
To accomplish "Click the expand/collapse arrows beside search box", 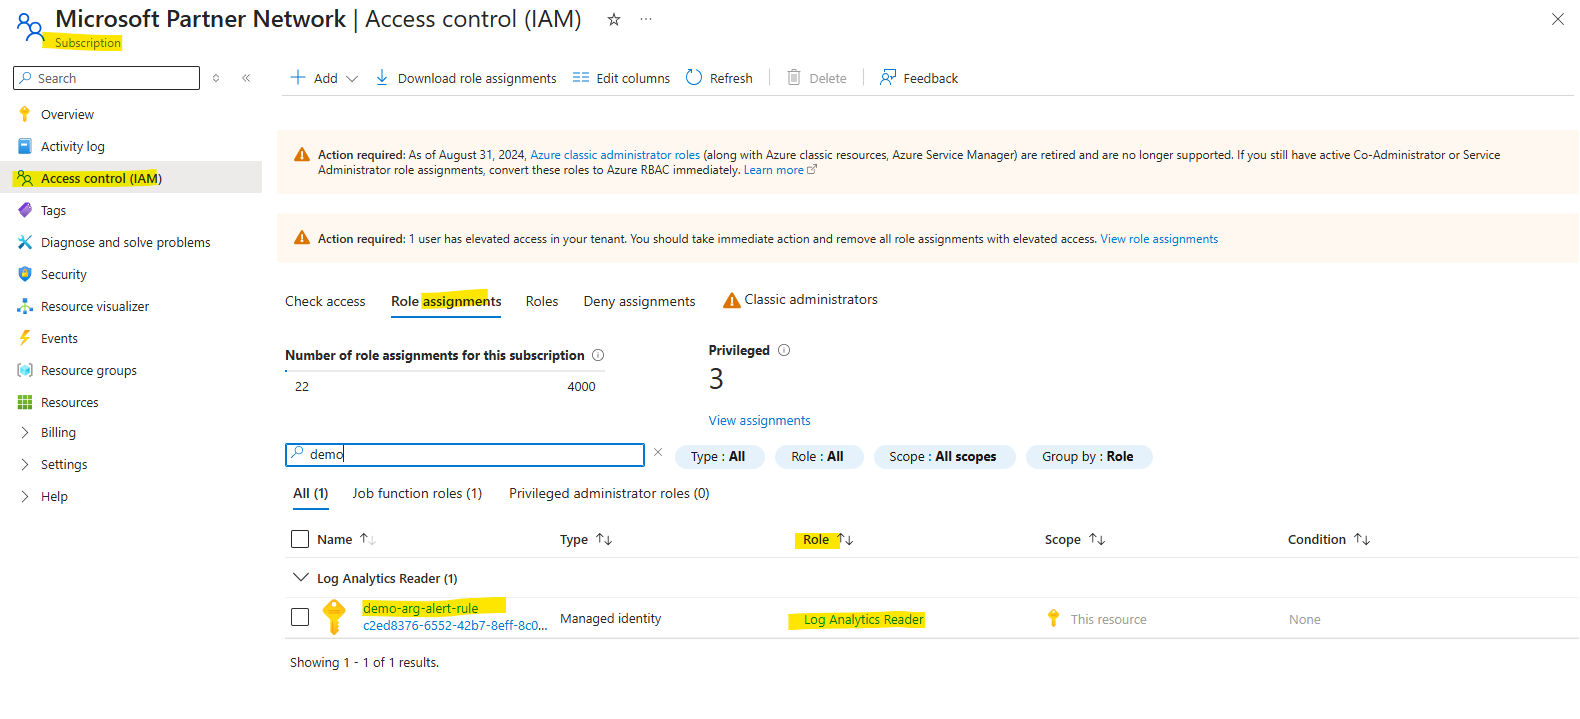I will coord(216,78).
